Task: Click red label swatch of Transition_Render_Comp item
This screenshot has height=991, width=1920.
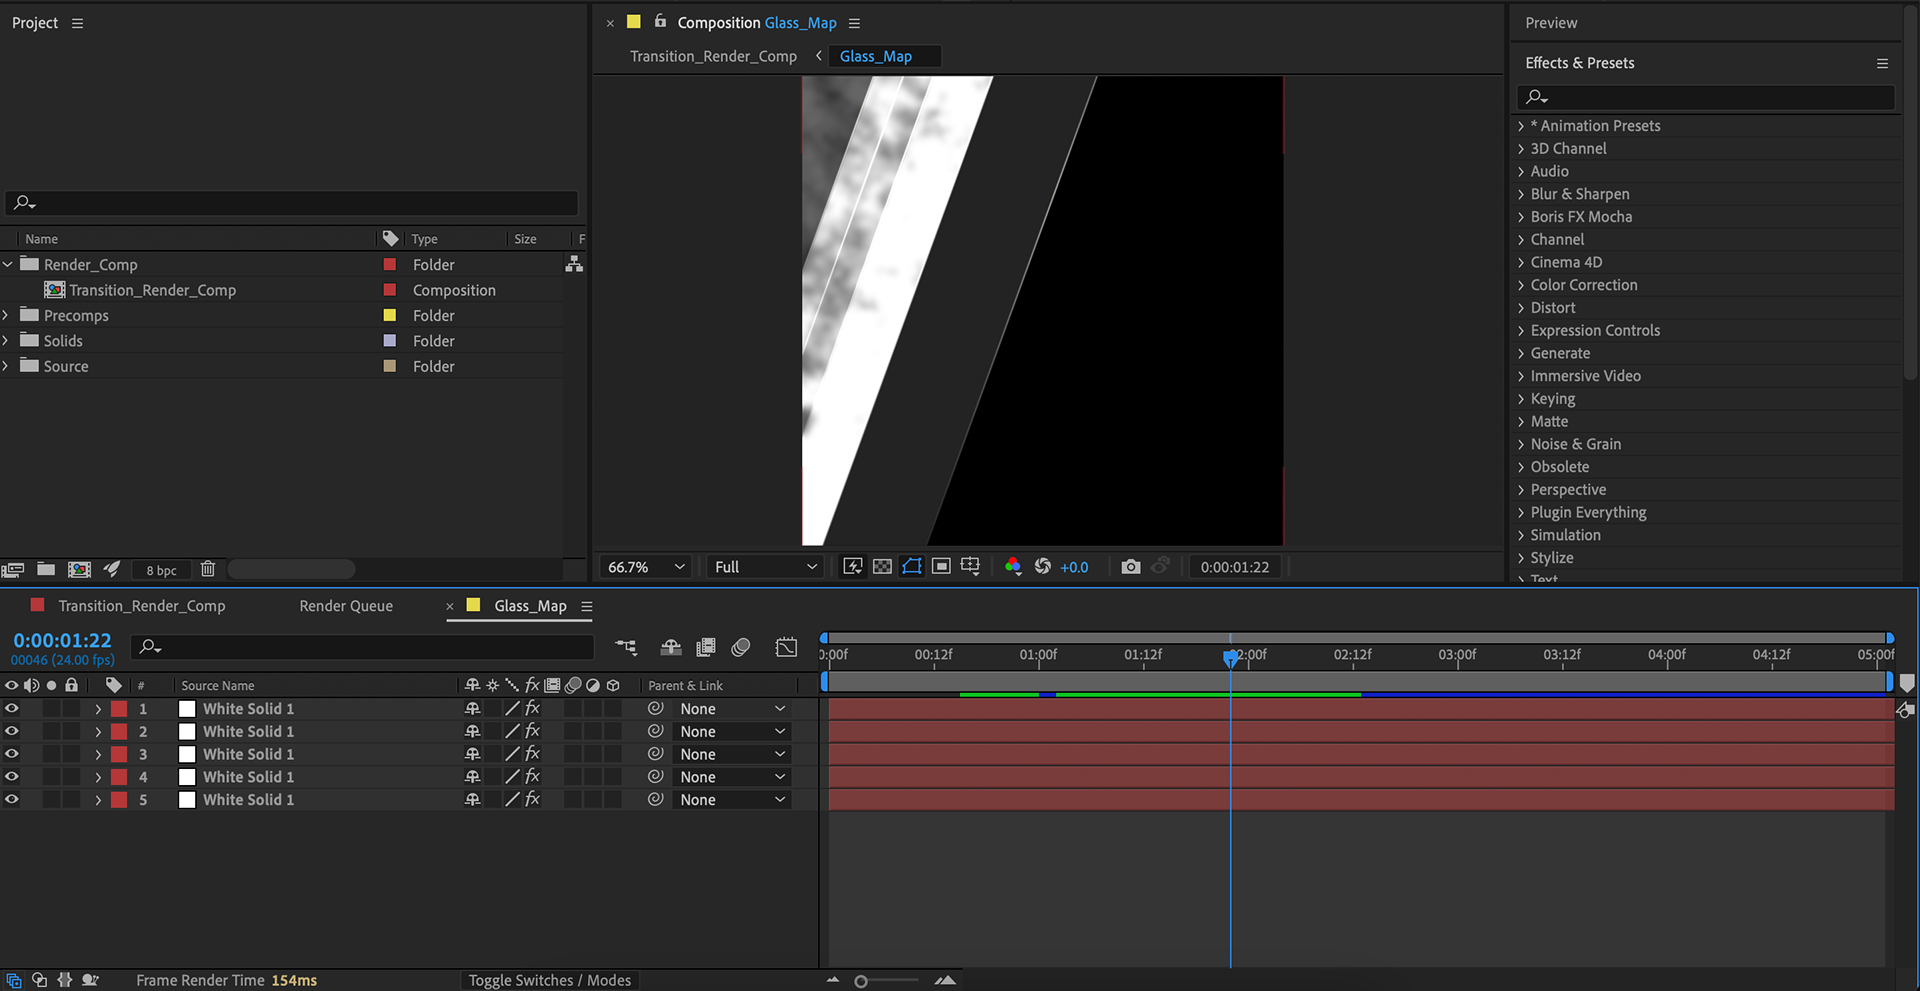Action: [390, 290]
